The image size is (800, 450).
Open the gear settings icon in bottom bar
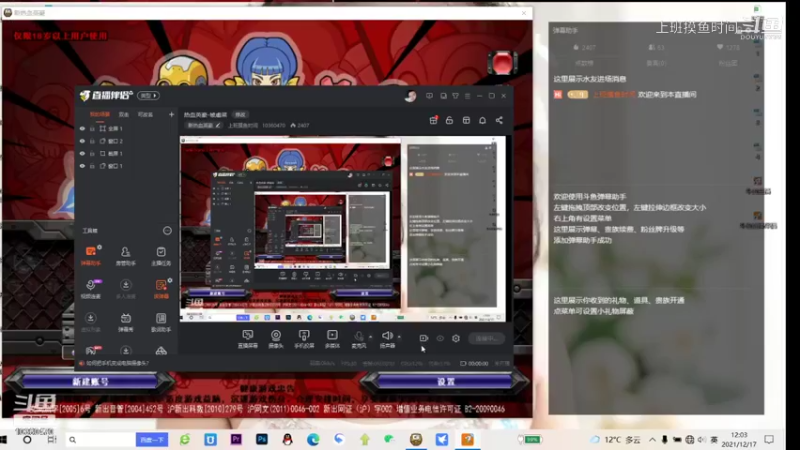tap(456, 338)
